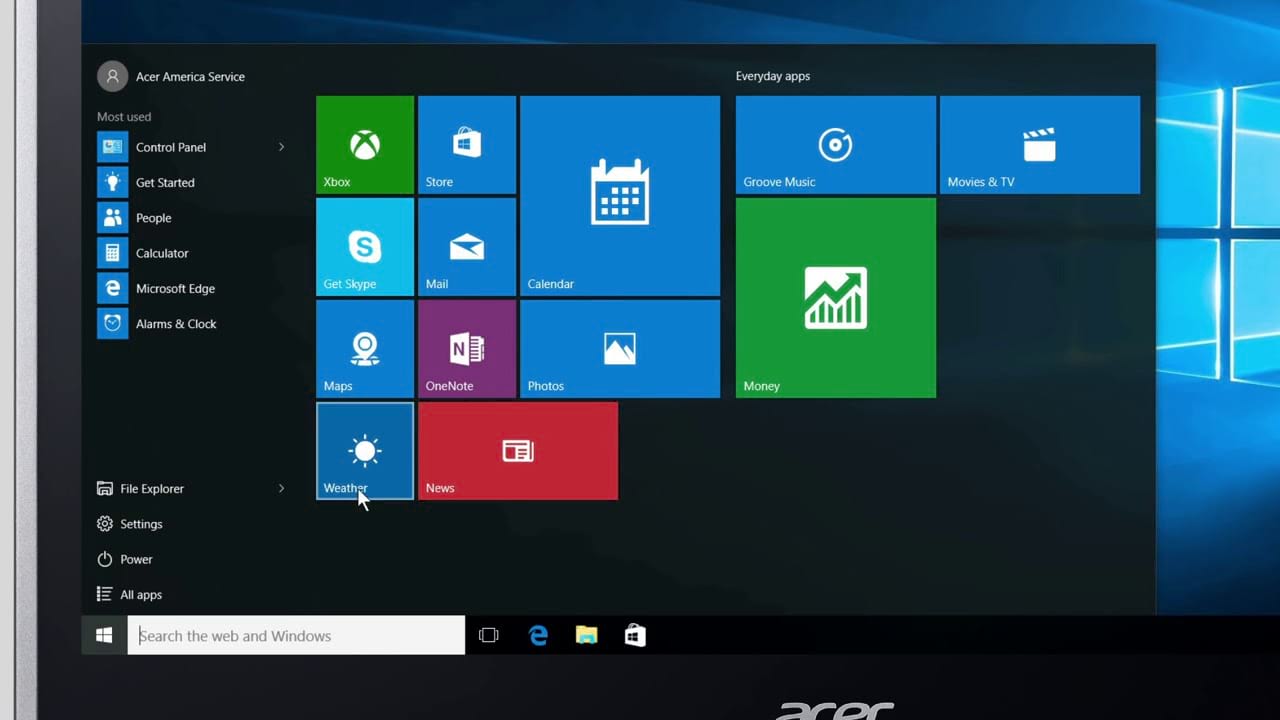
Task: Launch the Store tile
Action: coord(467,145)
